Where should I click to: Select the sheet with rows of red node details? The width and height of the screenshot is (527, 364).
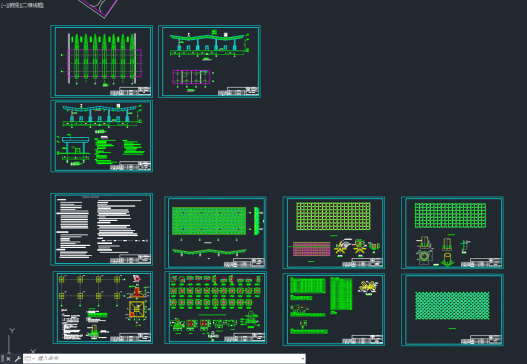(215, 308)
